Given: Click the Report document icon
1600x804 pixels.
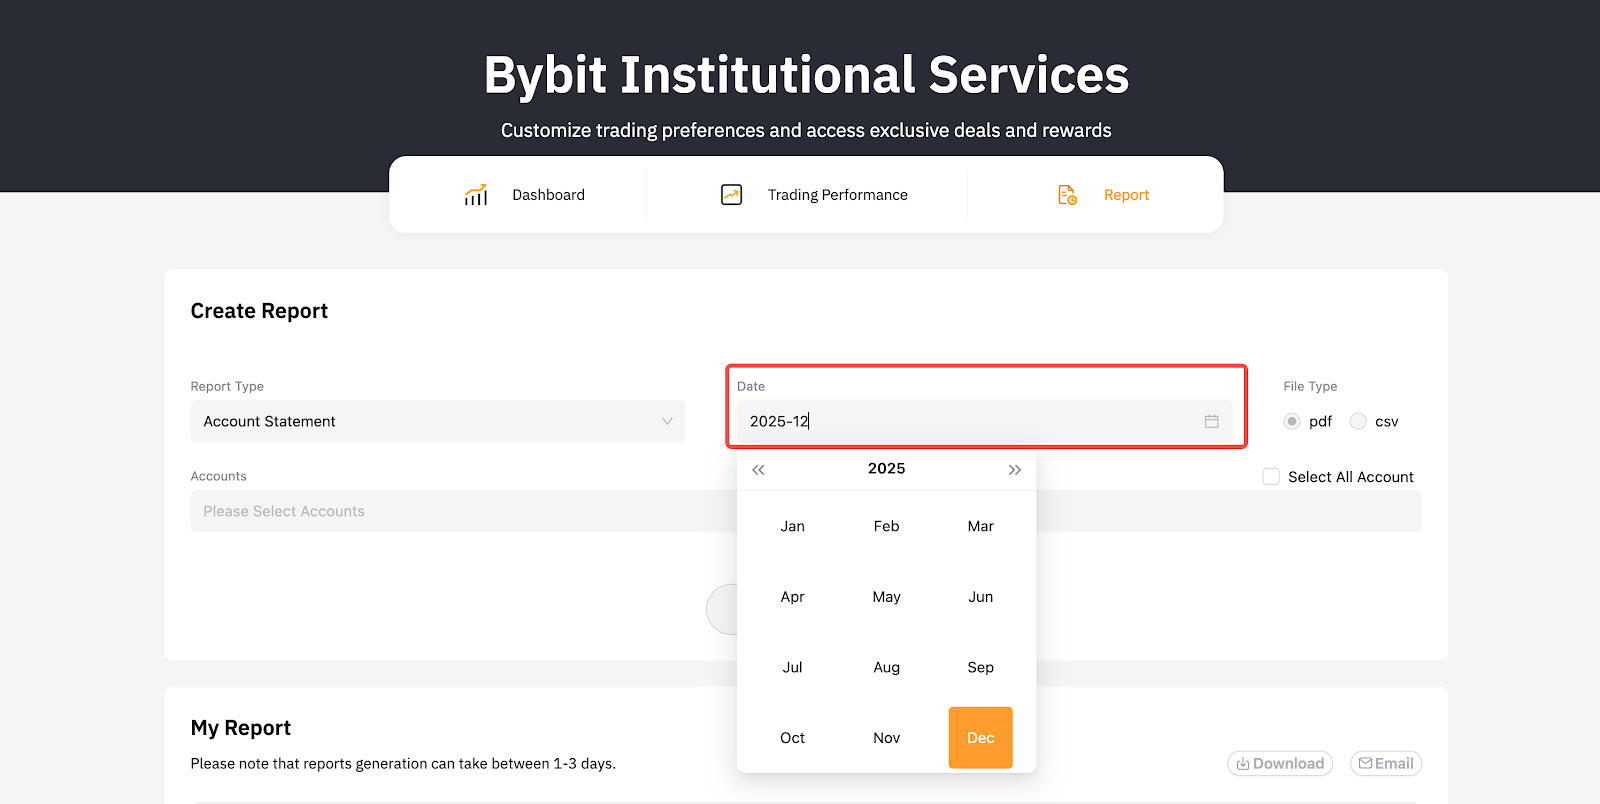Looking at the screenshot, I should [x=1067, y=195].
